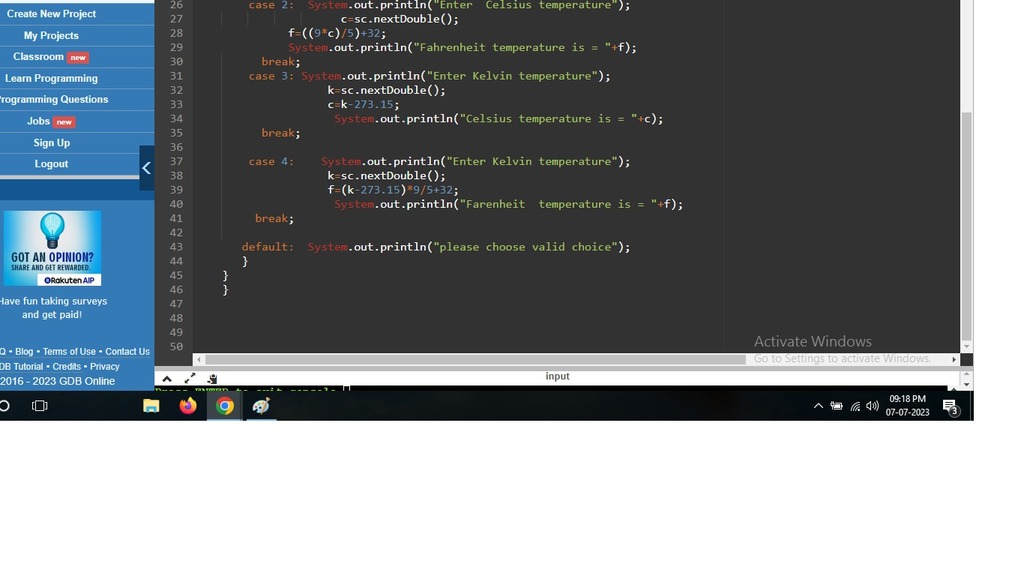Open the Privacy footer link
The image size is (1024, 576).
(104, 366)
